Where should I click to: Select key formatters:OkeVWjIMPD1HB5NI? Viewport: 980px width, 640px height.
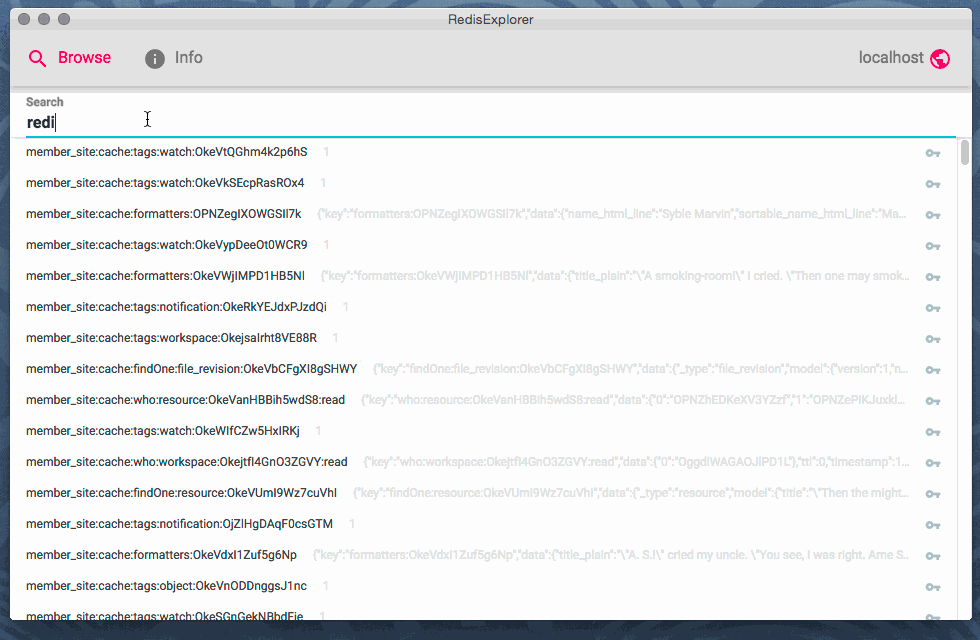[165, 276]
